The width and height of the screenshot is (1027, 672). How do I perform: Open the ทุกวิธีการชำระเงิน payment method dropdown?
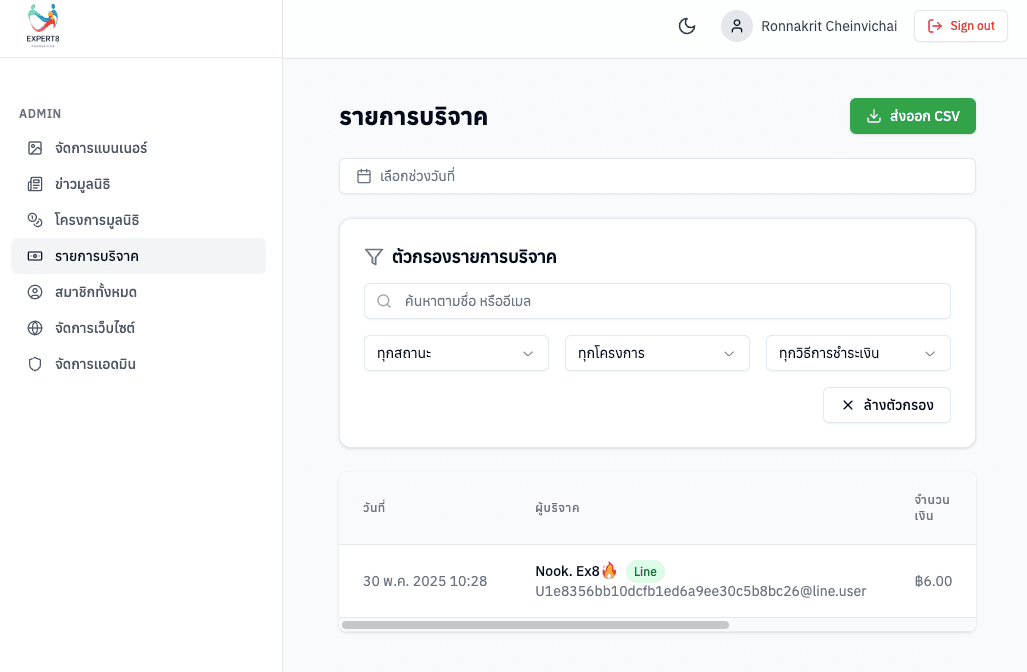coord(858,353)
